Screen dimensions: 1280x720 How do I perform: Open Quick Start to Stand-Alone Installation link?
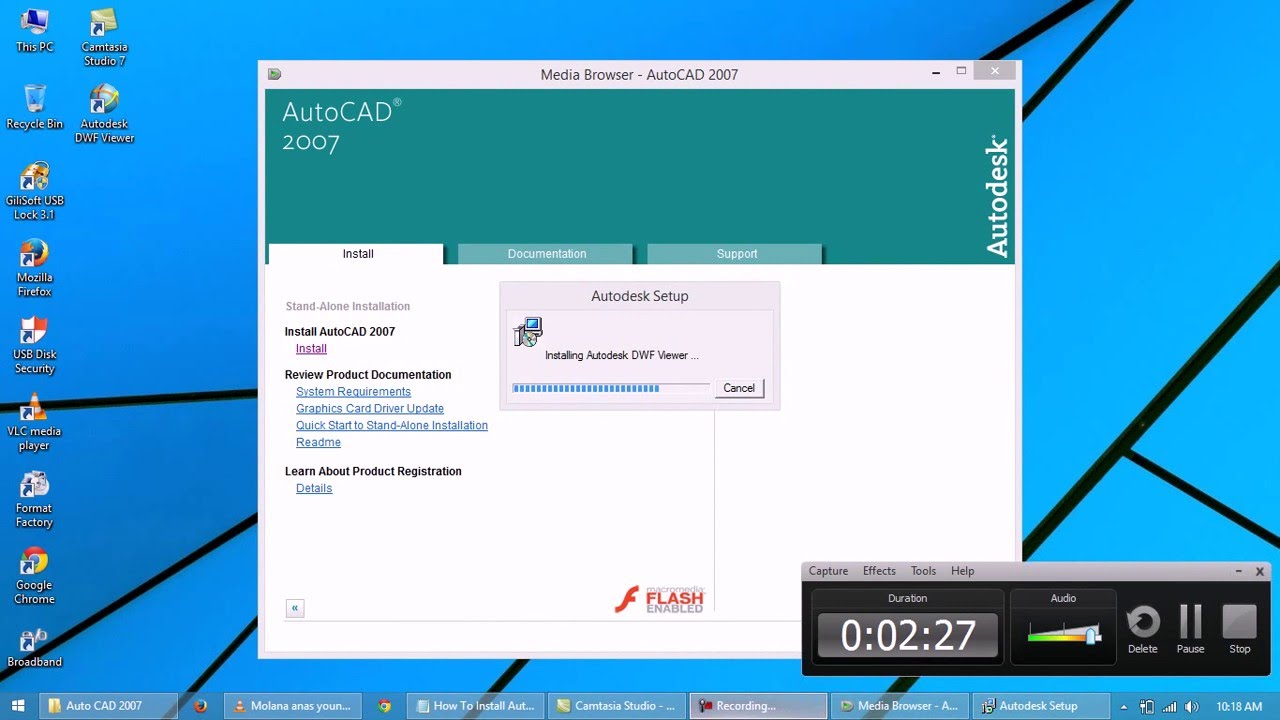pyautogui.click(x=392, y=426)
